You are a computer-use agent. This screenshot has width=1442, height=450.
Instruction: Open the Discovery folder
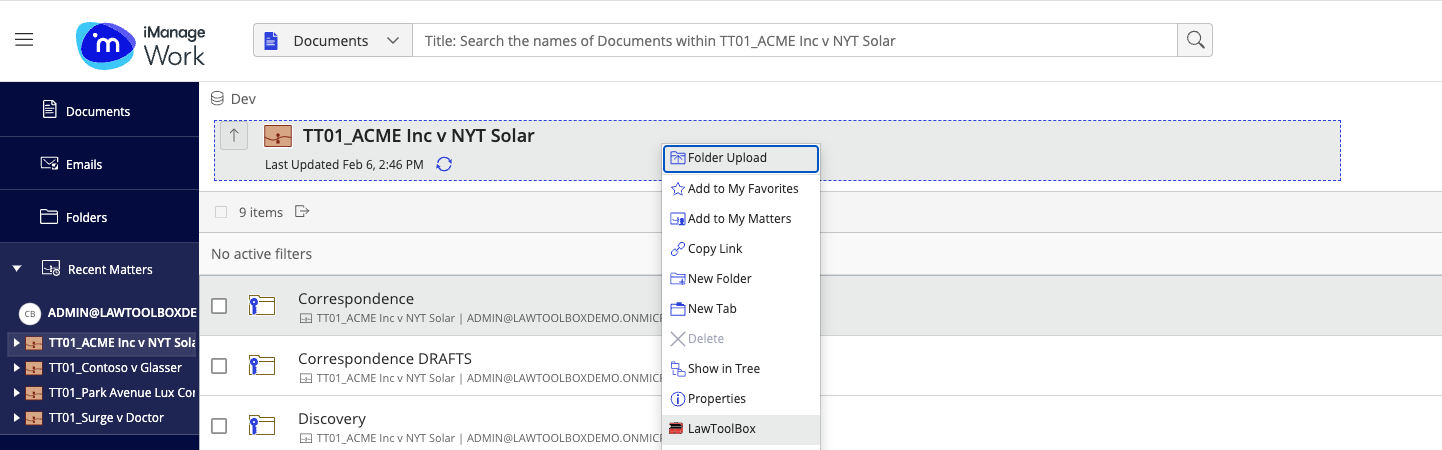point(332,419)
